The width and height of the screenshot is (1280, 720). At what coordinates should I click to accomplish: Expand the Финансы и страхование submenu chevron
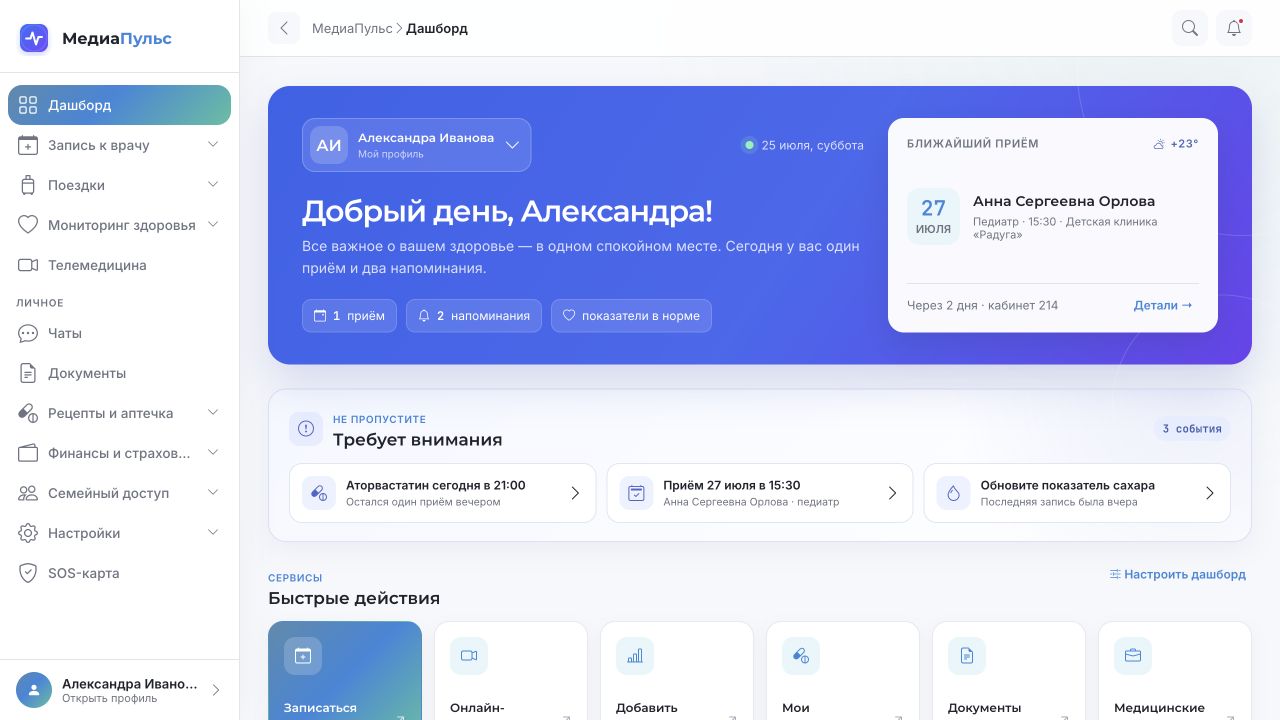[x=213, y=453]
